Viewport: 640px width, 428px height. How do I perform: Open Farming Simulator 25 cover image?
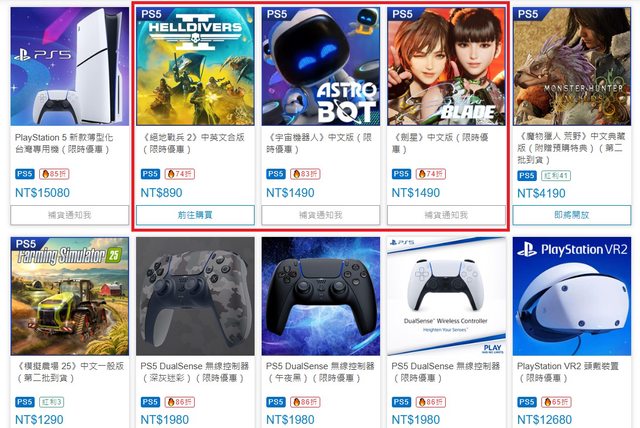(69, 296)
